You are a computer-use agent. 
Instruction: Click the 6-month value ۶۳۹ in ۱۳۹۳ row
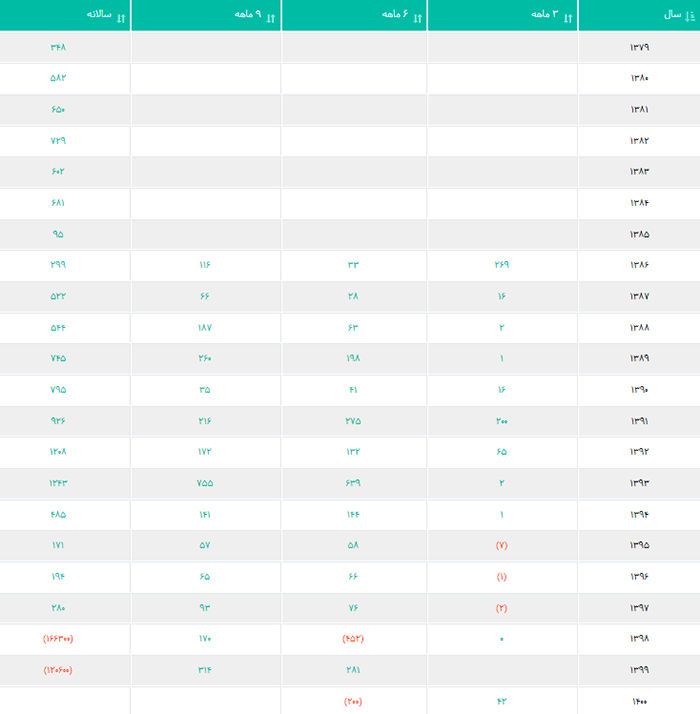[353, 483]
